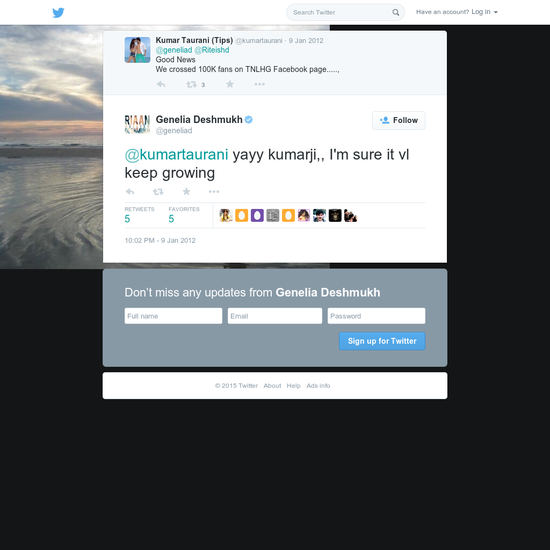The image size is (550, 550).
Task: Open the @geneliad mention in Kumar's tweet
Action: coord(174,50)
